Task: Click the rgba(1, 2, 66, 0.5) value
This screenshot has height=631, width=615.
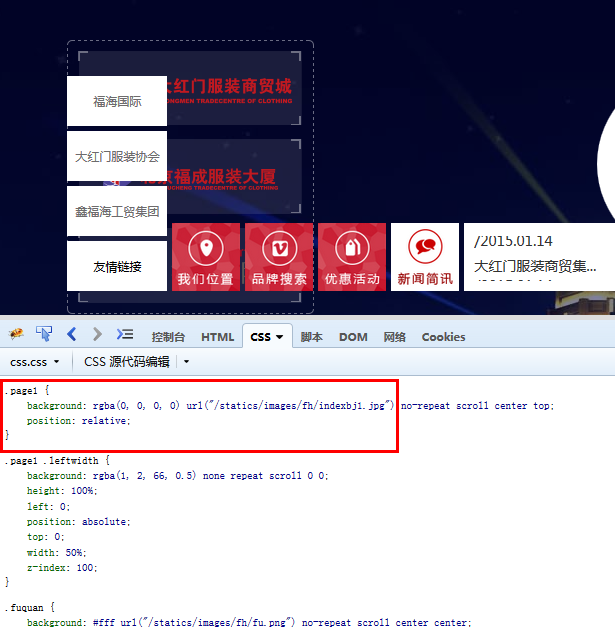Action: pyautogui.click(x=144, y=476)
